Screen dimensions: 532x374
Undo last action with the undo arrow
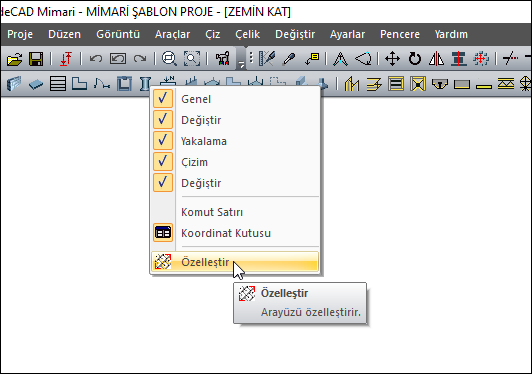coord(96,59)
